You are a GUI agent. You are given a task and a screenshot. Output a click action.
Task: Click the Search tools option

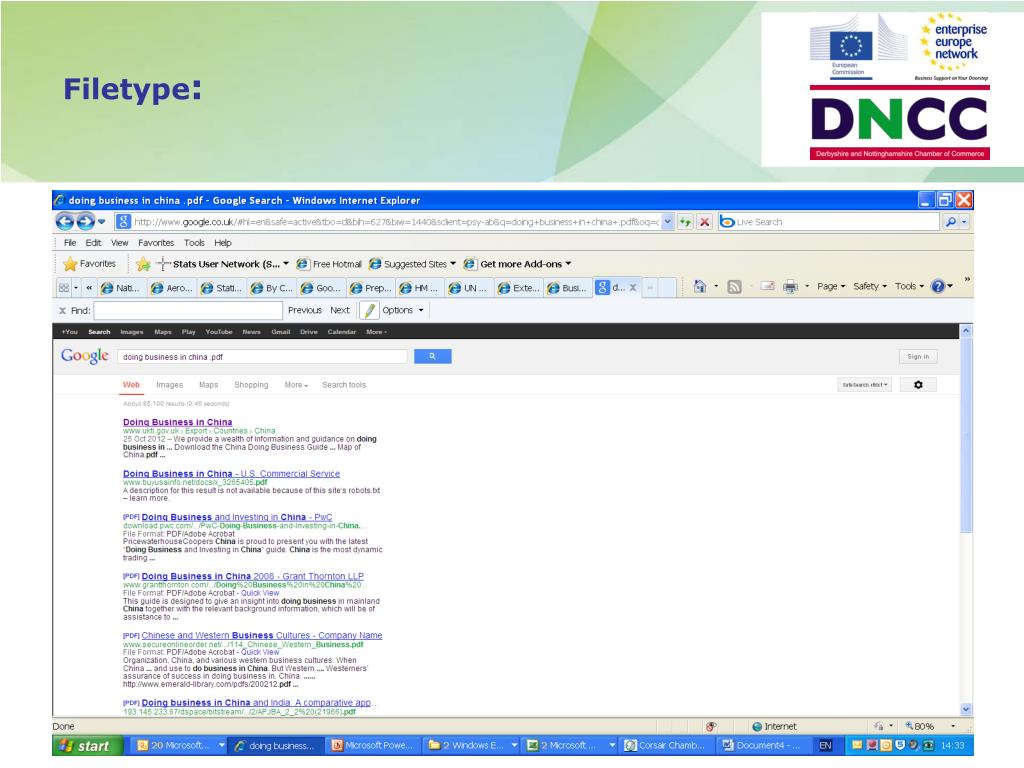(x=344, y=385)
